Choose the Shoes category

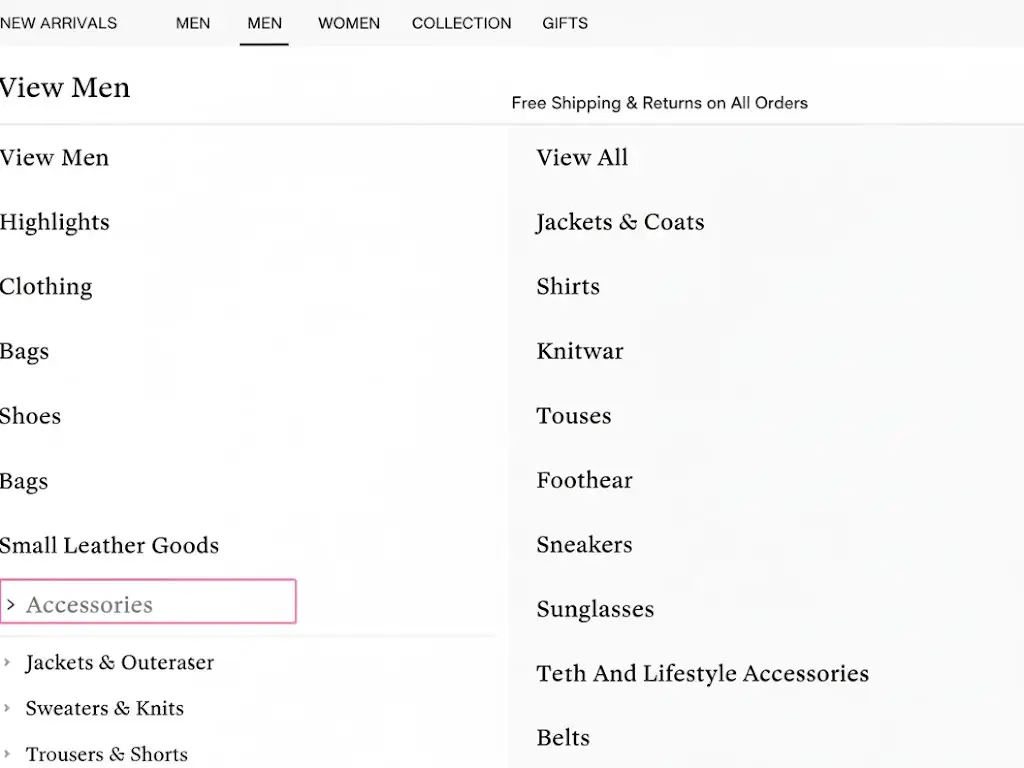click(x=31, y=416)
